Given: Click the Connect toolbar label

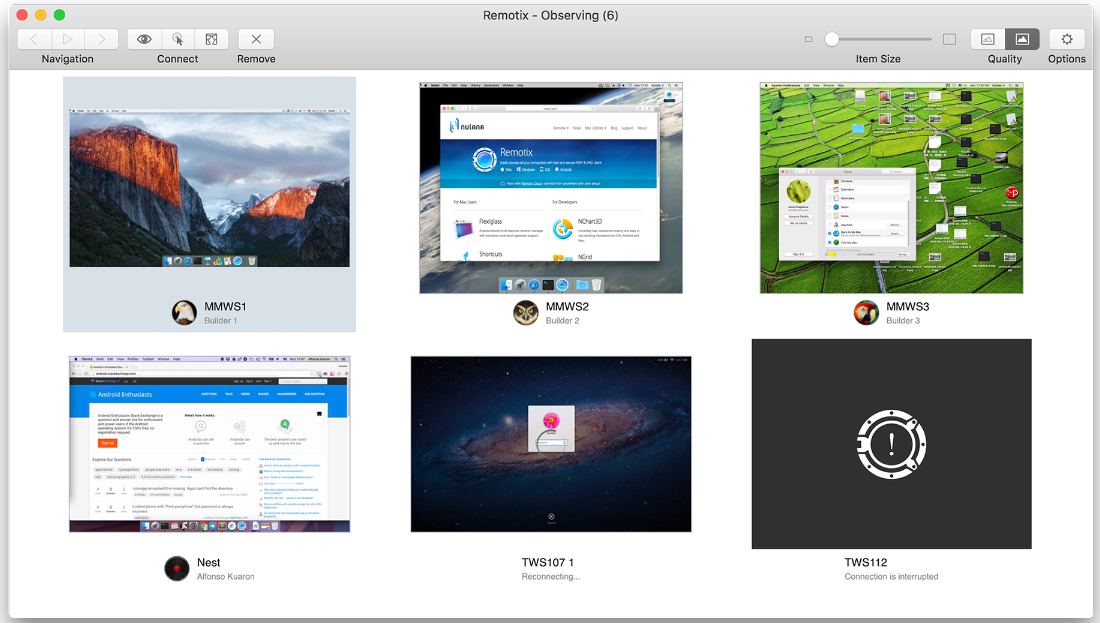Looking at the screenshot, I should click(177, 59).
